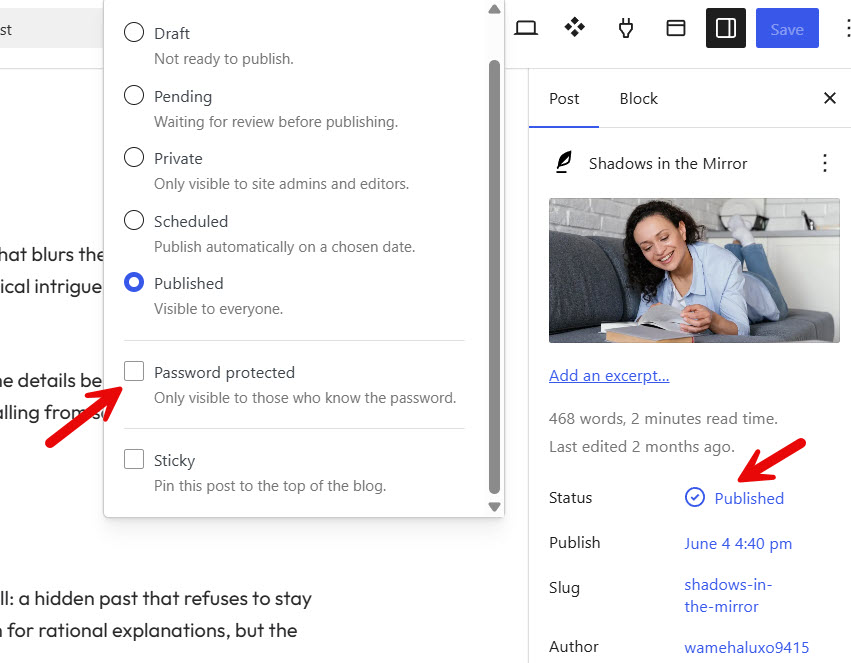Click the status popover scroll up arrow
This screenshot has width=851, height=663.
pyautogui.click(x=494, y=9)
